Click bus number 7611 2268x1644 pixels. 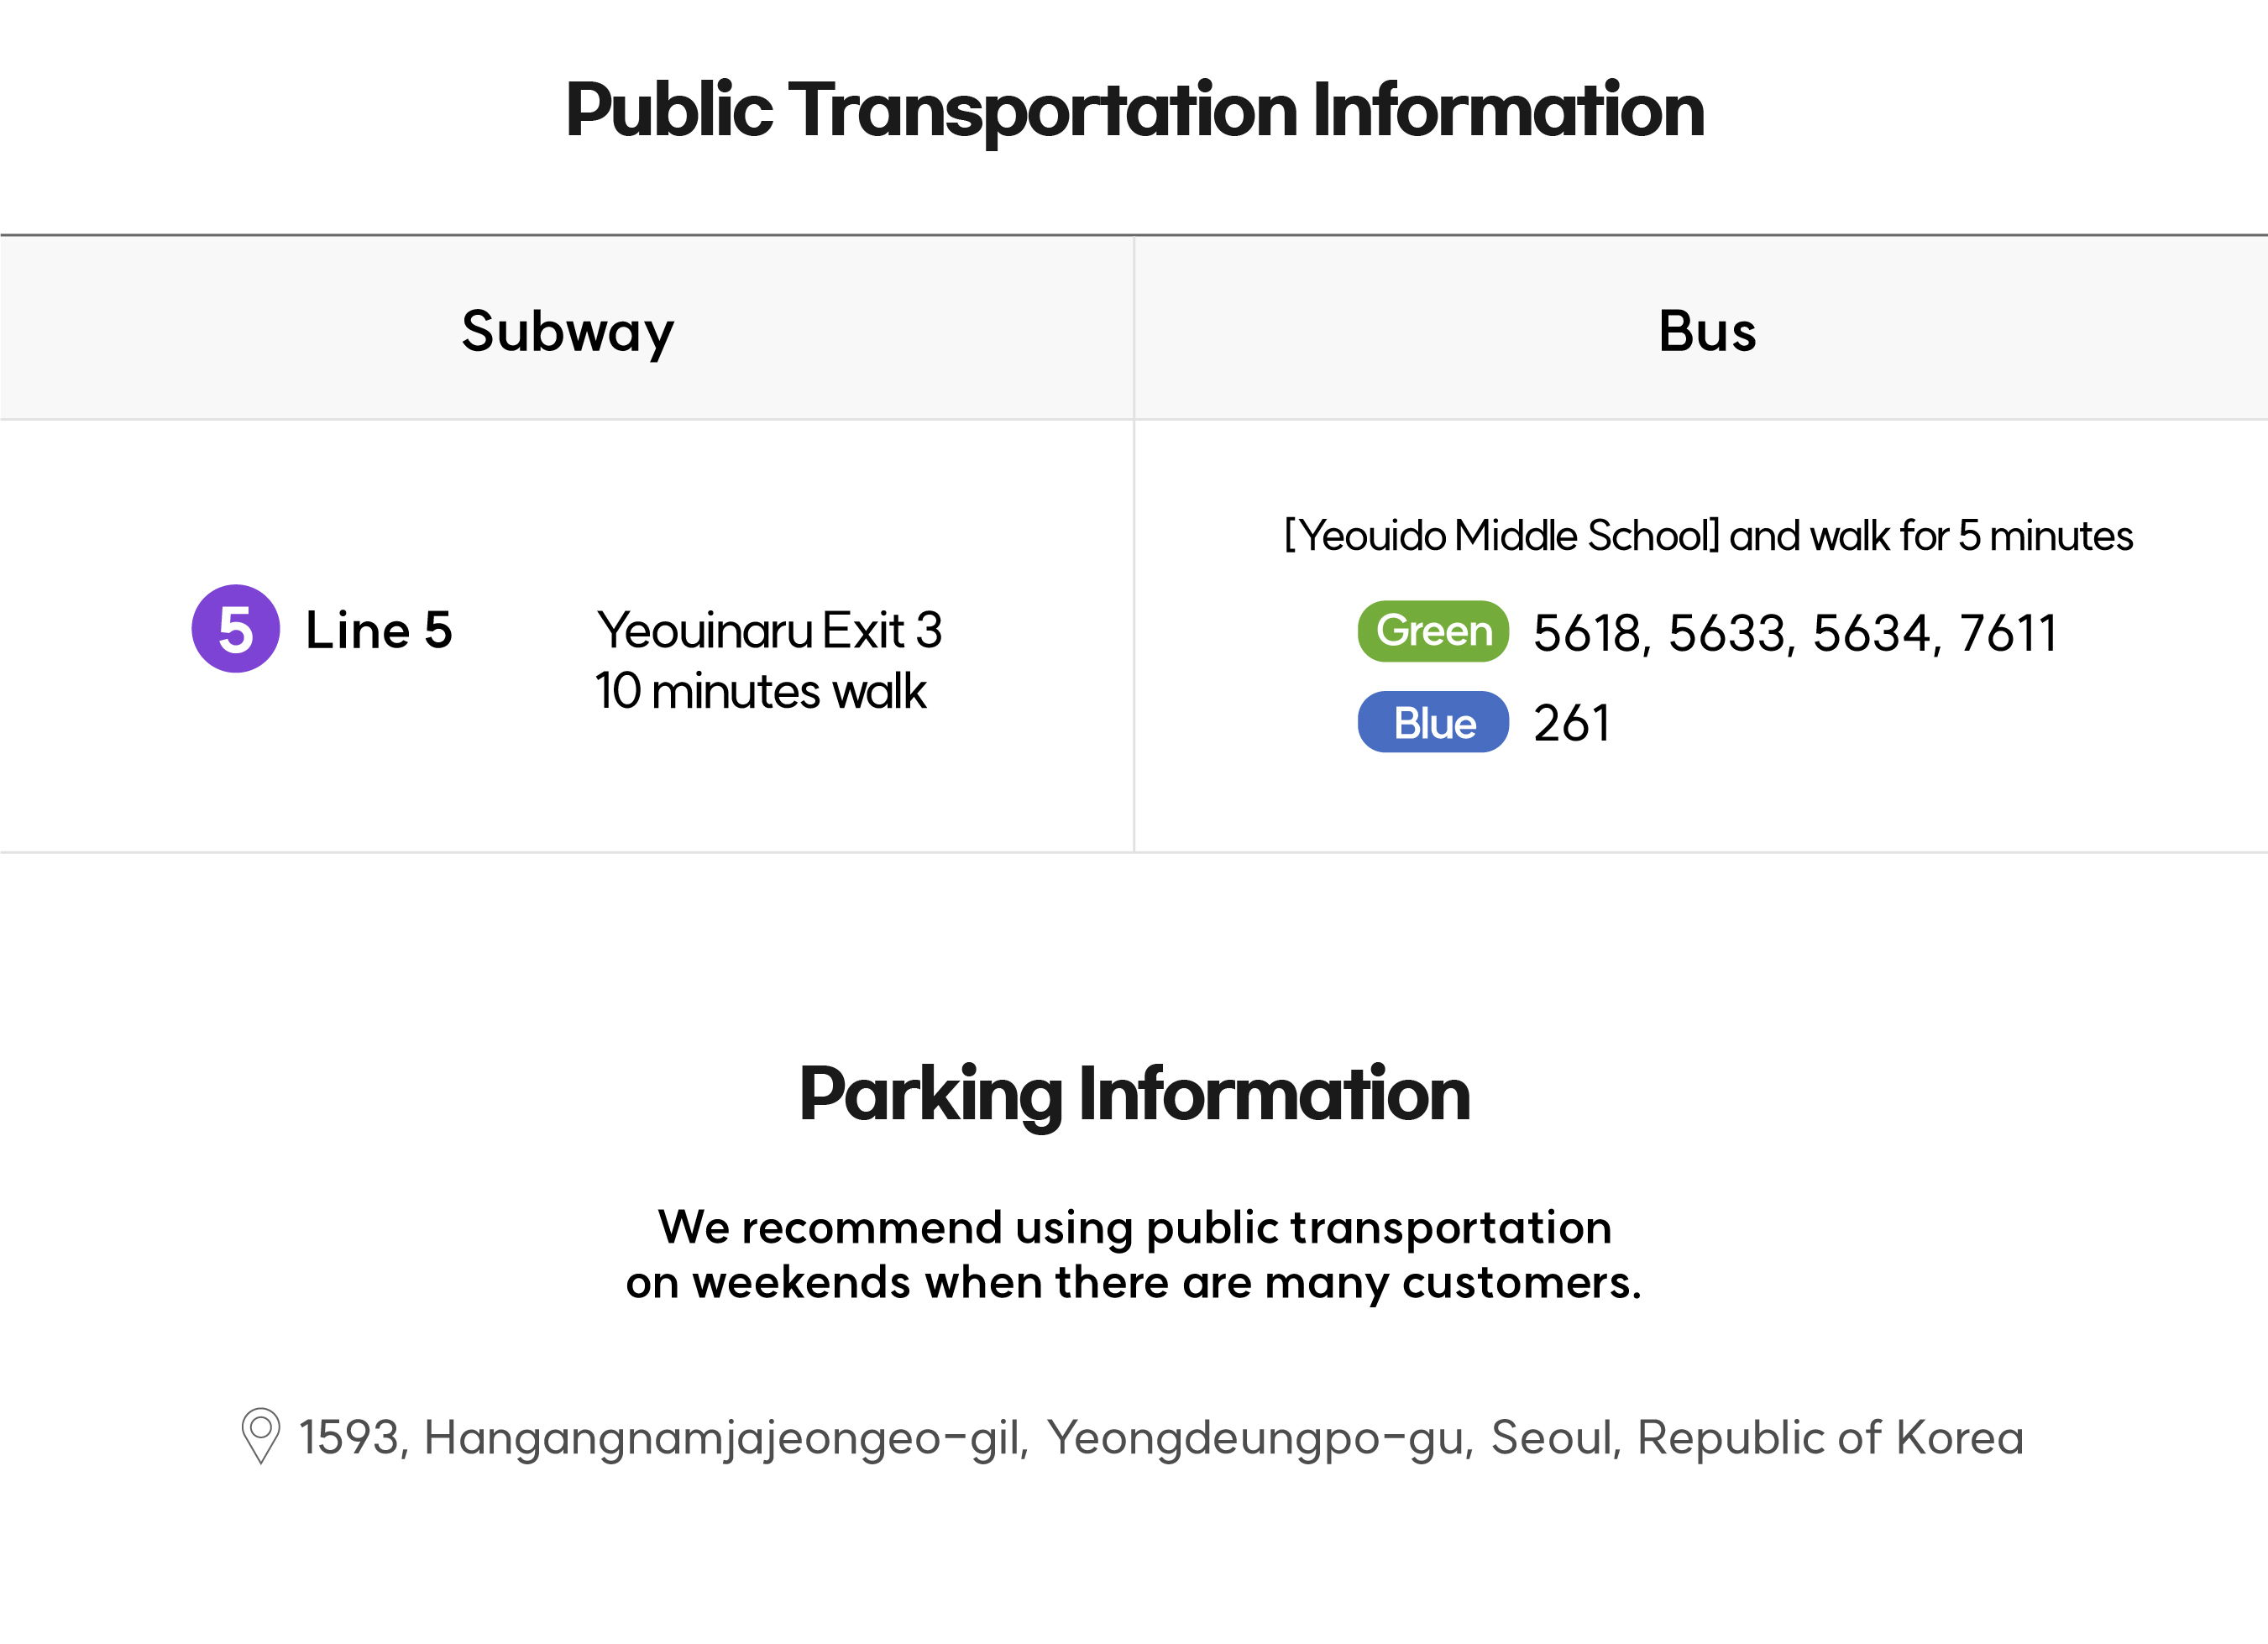pos(2008,633)
